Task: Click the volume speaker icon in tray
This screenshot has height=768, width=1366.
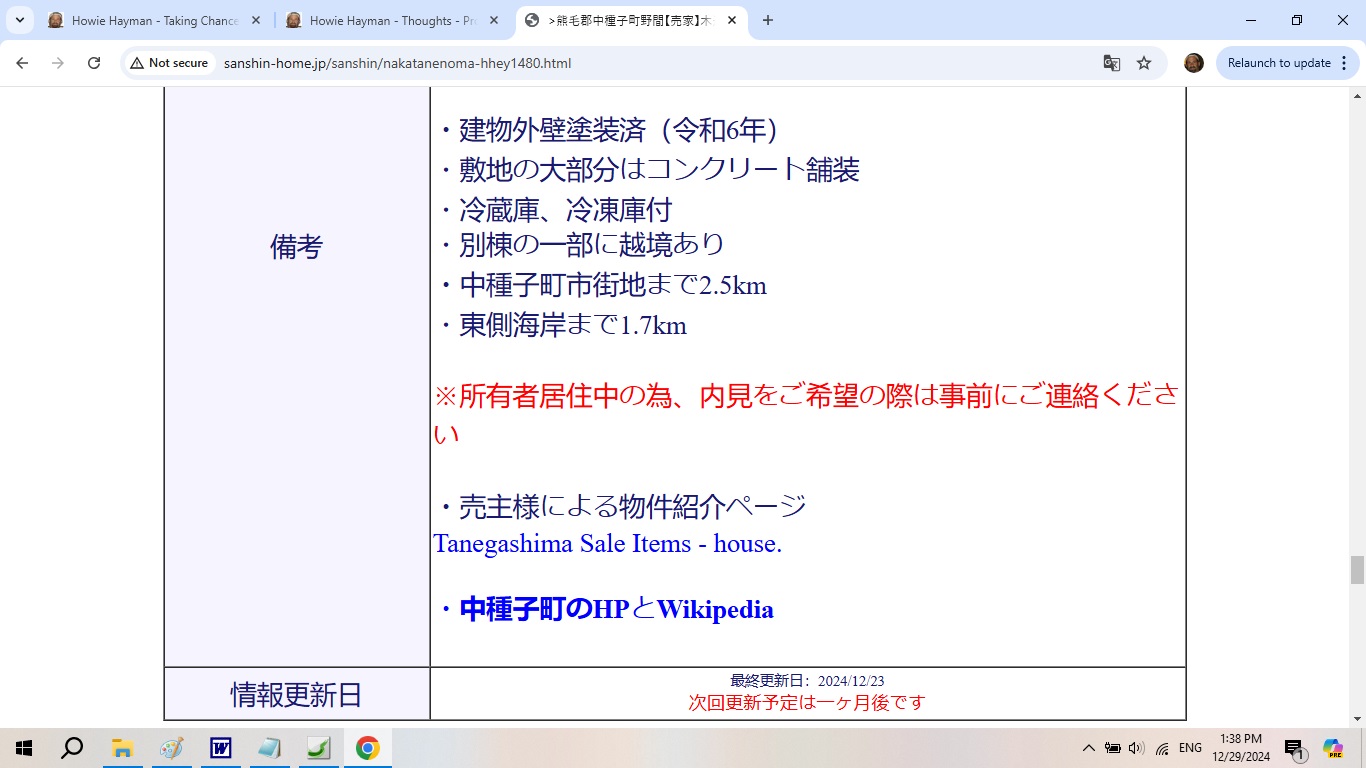Action: pyautogui.click(x=1136, y=748)
